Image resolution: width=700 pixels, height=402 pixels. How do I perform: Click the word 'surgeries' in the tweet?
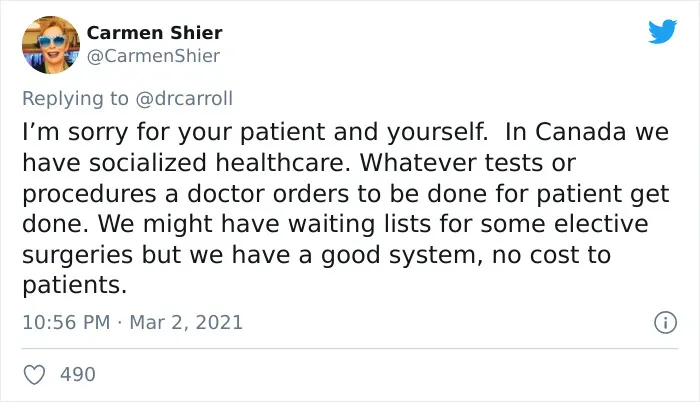point(78,255)
